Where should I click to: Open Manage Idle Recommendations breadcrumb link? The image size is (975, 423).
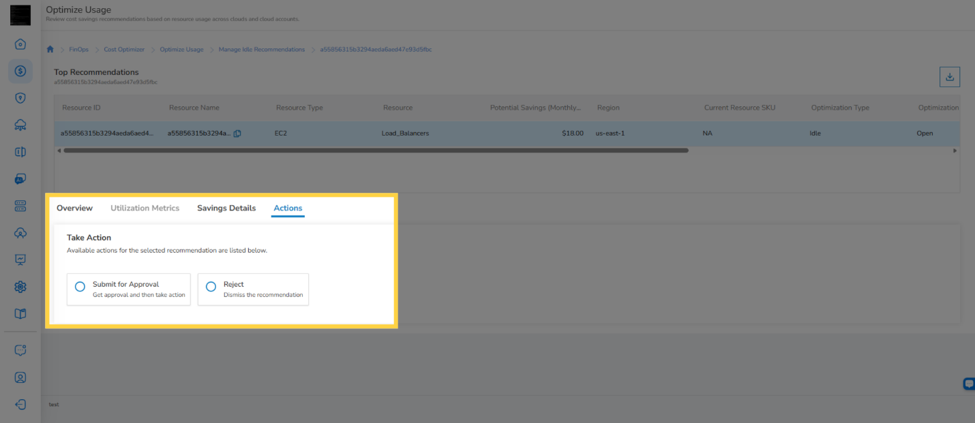click(x=262, y=49)
